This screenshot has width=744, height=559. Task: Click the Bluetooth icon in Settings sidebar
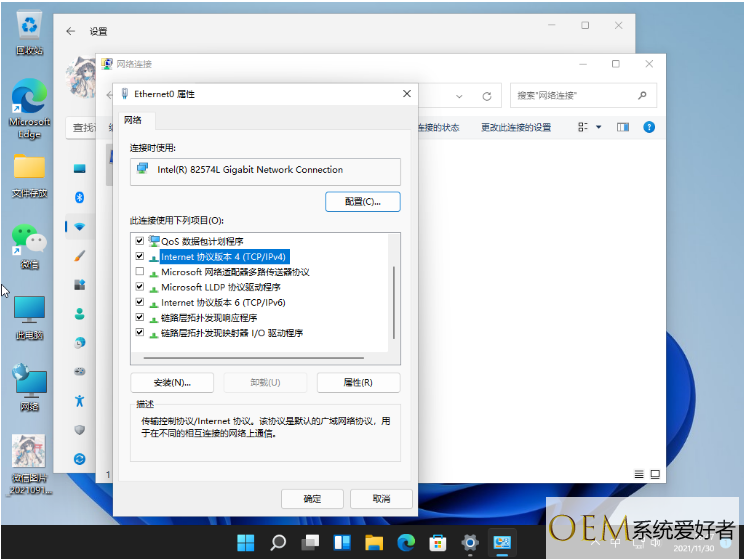point(80,196)
